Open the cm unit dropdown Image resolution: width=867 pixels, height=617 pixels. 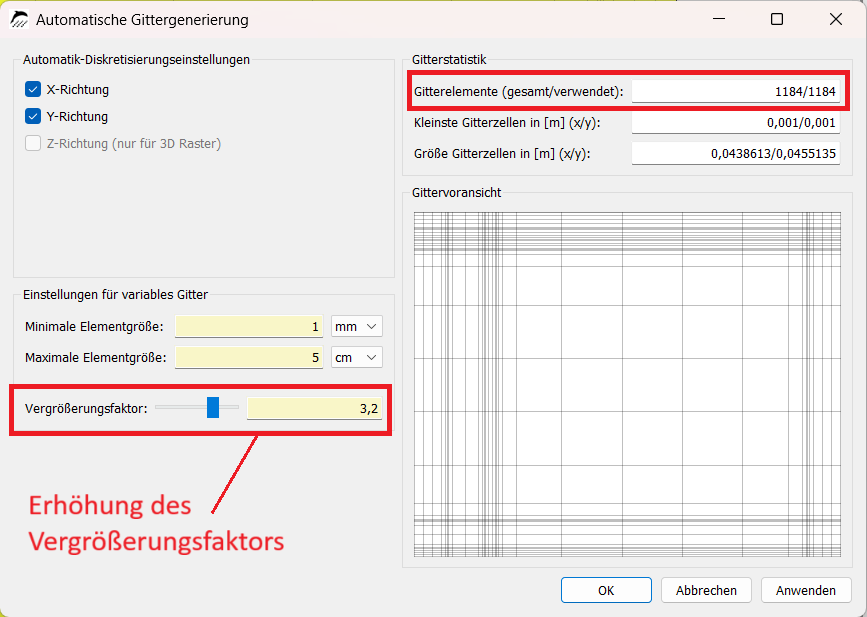(x=357, y=357)
